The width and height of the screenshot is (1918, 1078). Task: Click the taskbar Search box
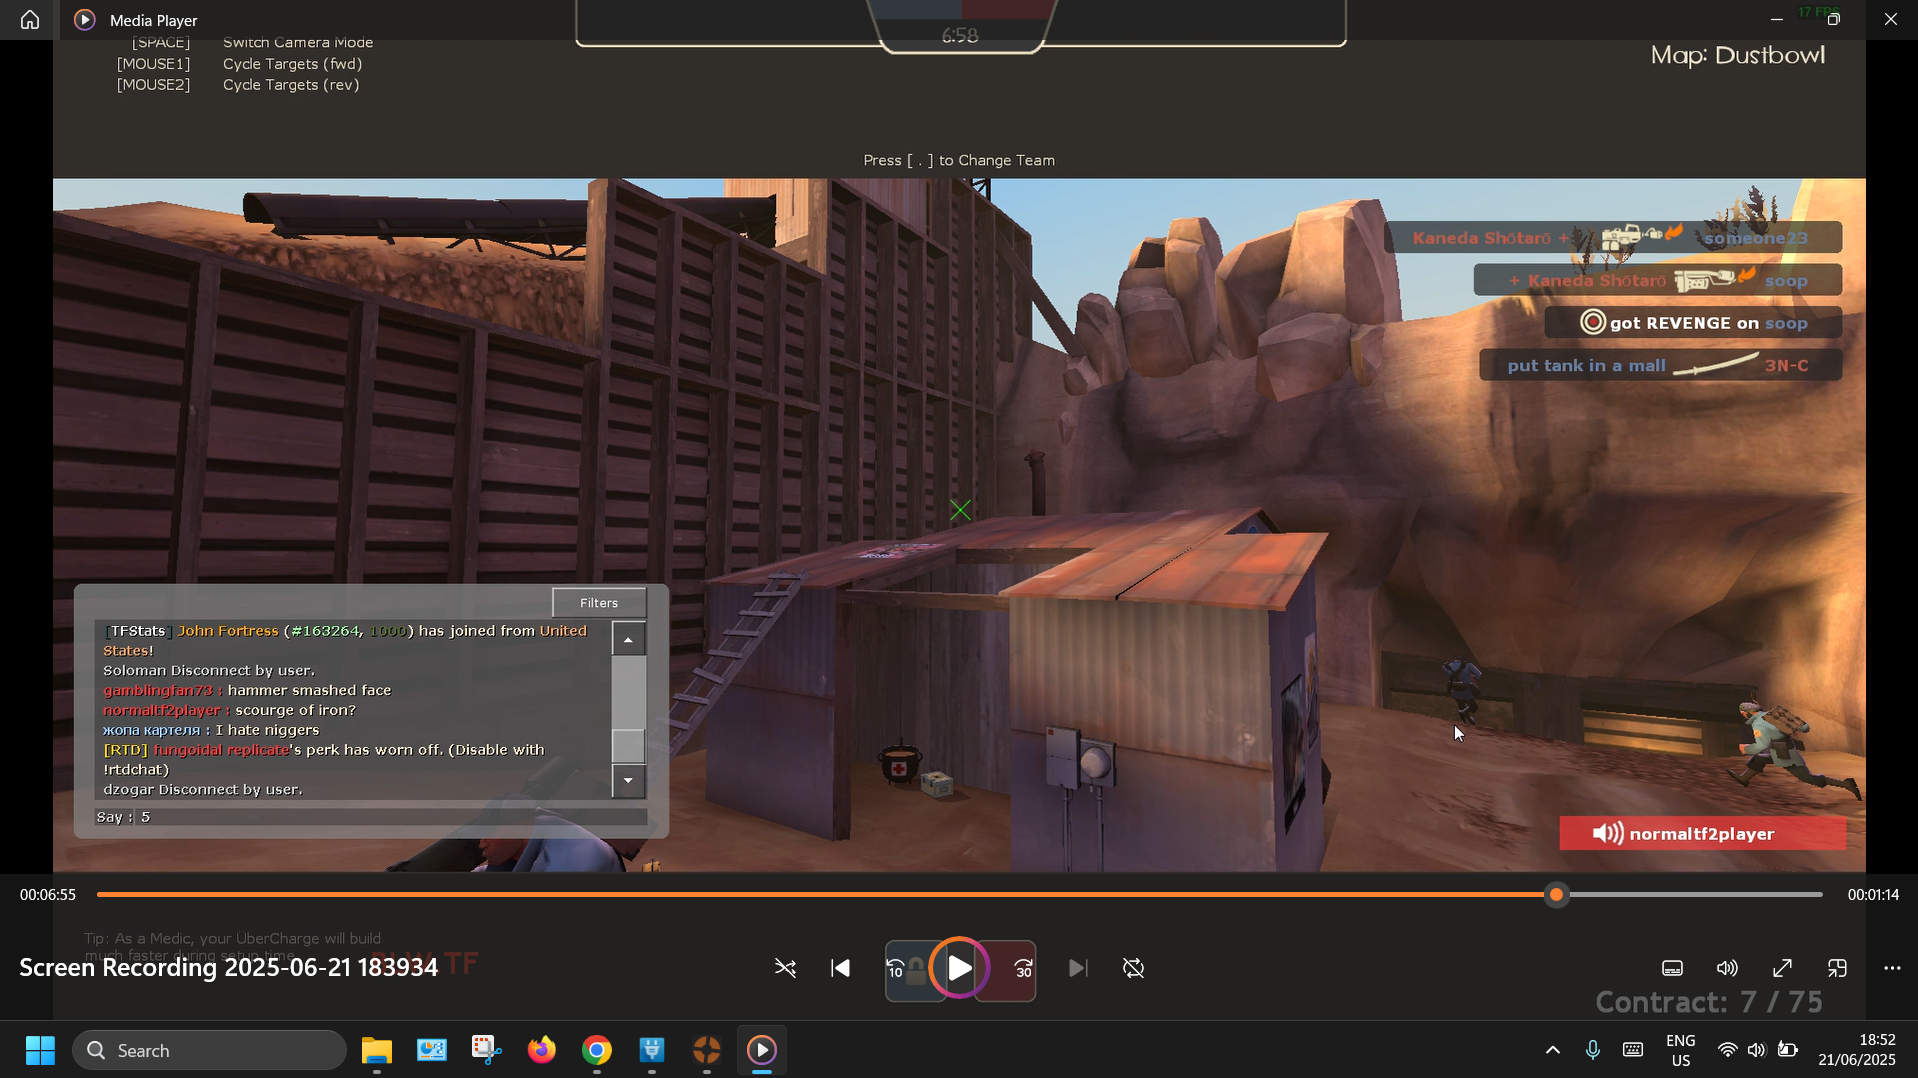[x=210, y=1050]
